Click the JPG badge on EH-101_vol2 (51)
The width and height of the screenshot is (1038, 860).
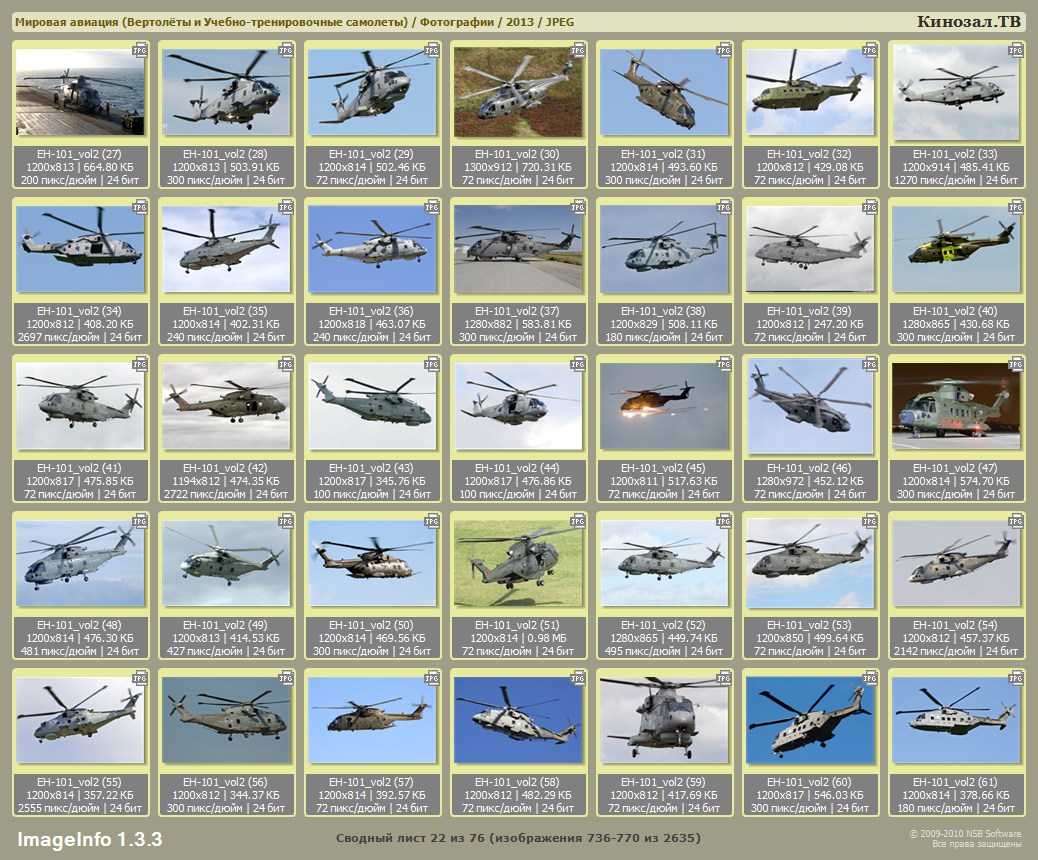click(x=578, y=520)
